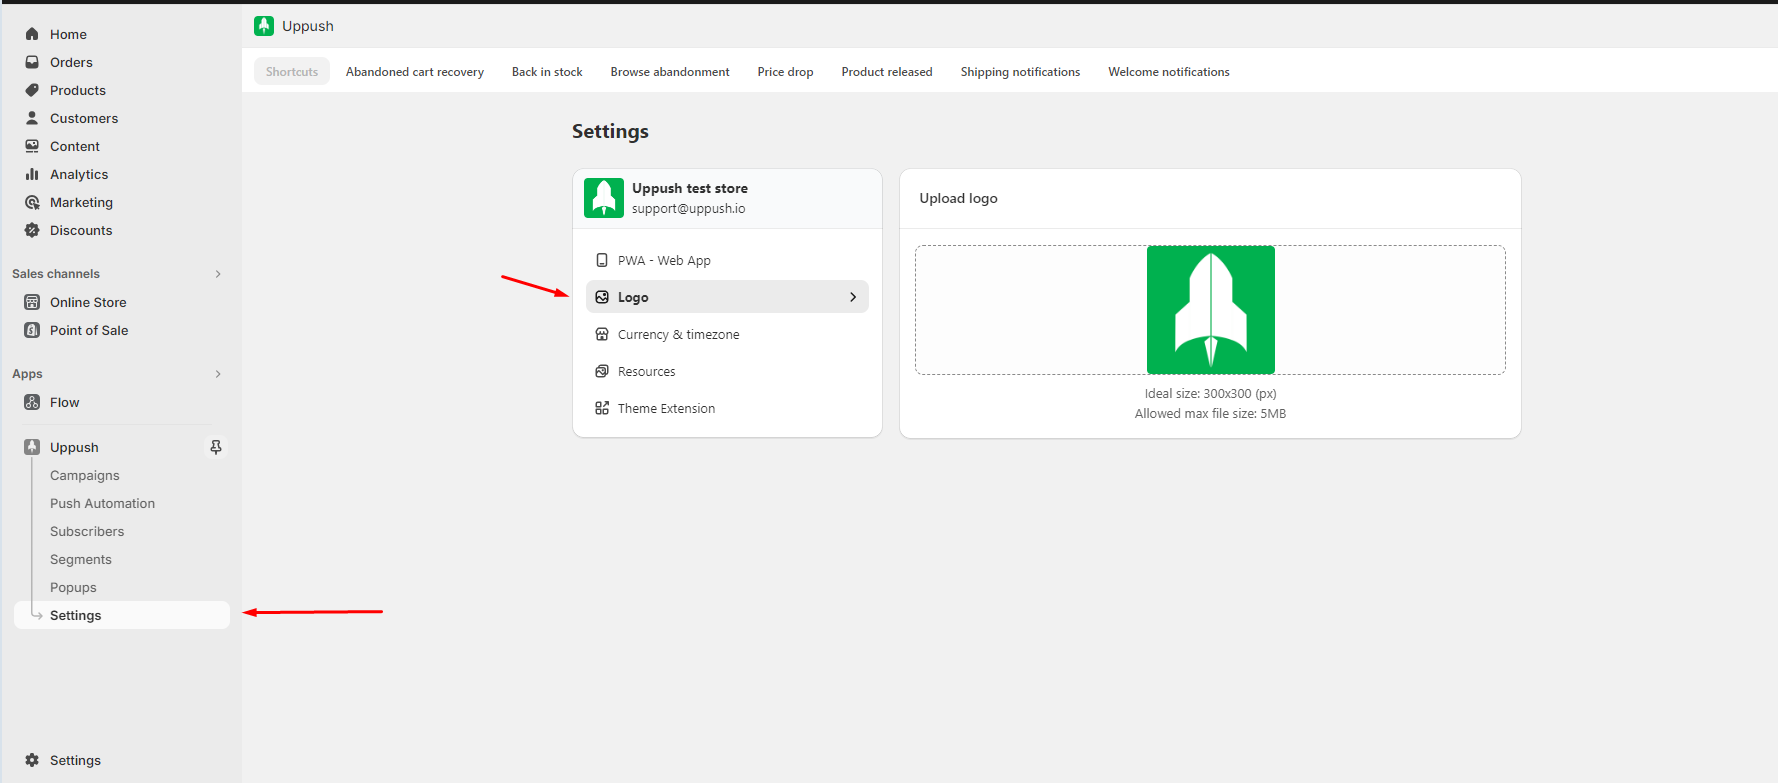Open the Theme Extension settings

tap(666, 409)
